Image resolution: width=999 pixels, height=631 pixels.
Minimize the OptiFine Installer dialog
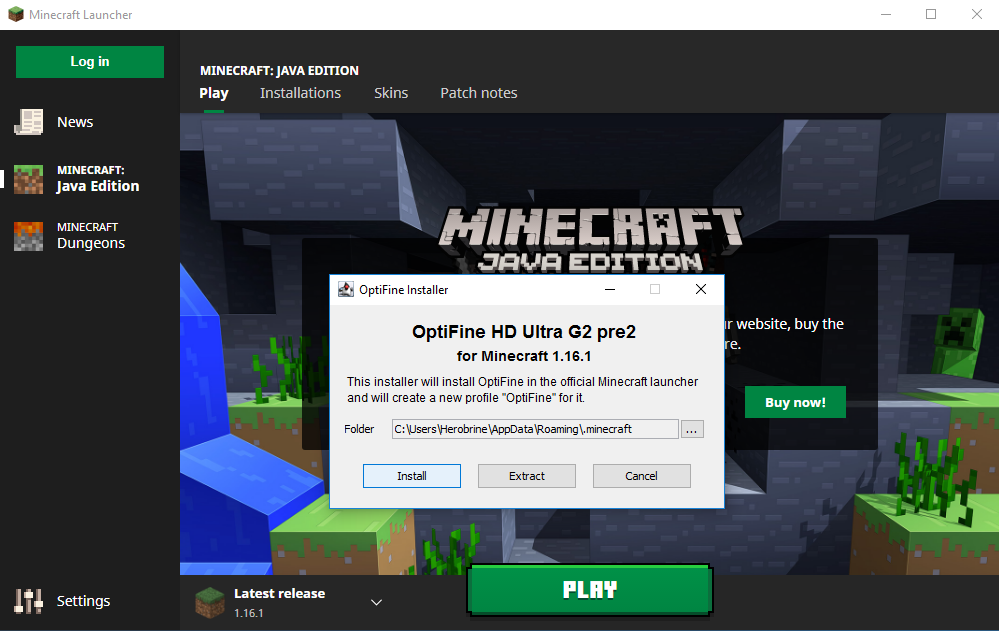point(610,289)
